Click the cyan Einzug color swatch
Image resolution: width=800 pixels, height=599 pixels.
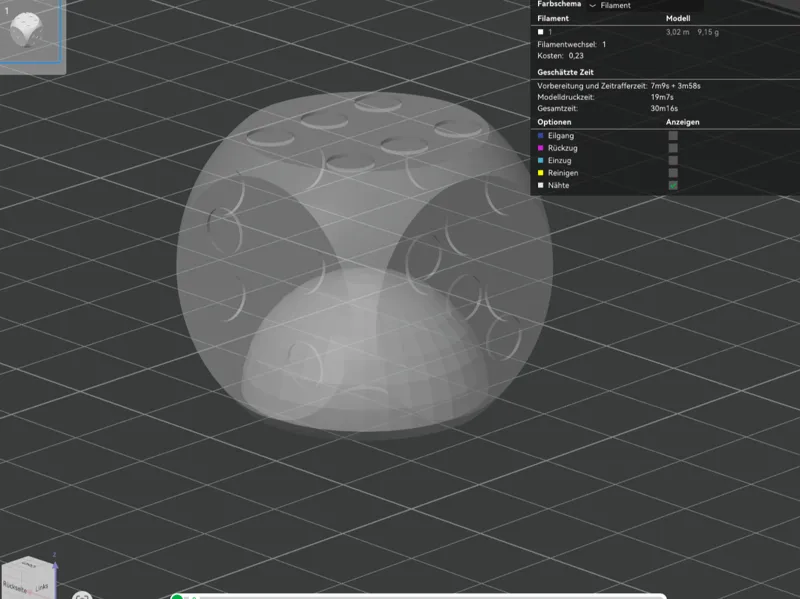coord(540,160)
